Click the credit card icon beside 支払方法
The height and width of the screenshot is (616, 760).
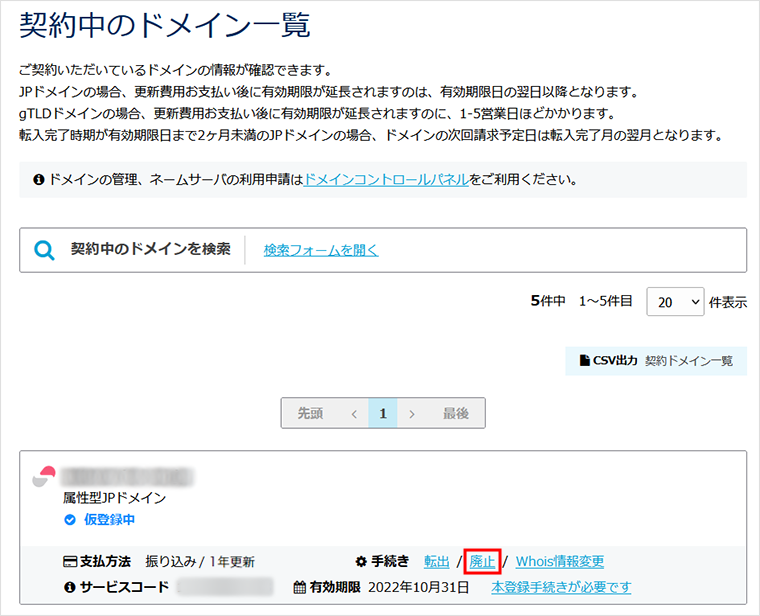70,562
